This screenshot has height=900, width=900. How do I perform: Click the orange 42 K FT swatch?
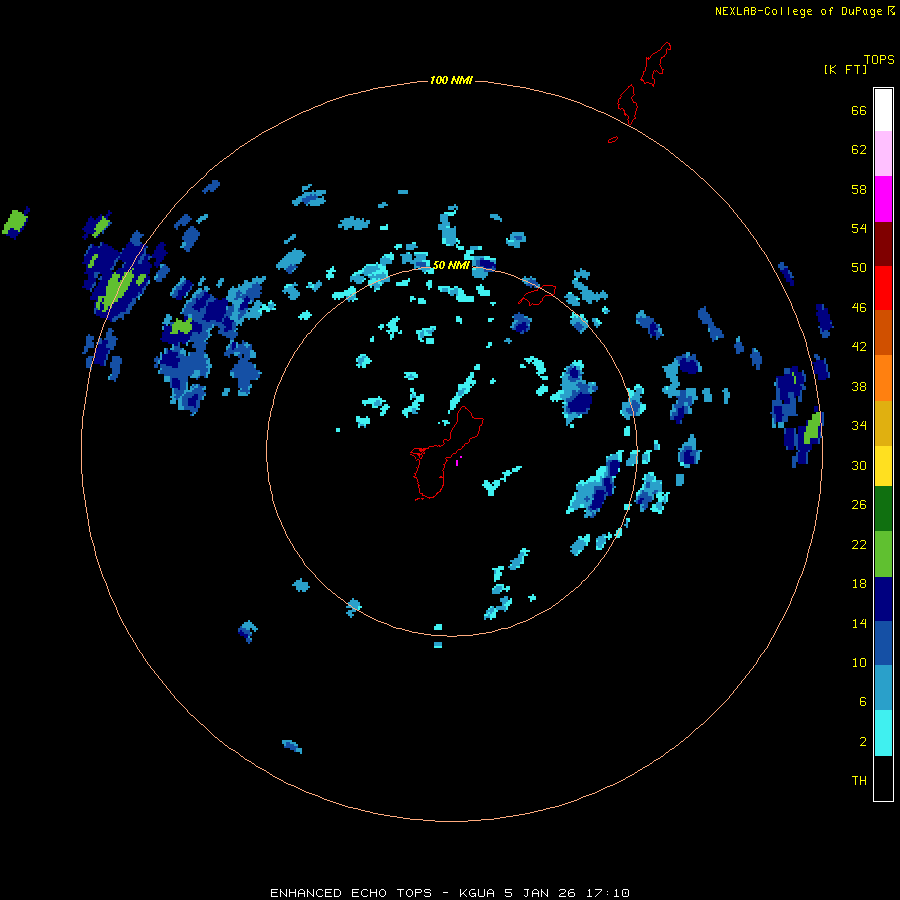pyautogui.click(x=883, y=378)
